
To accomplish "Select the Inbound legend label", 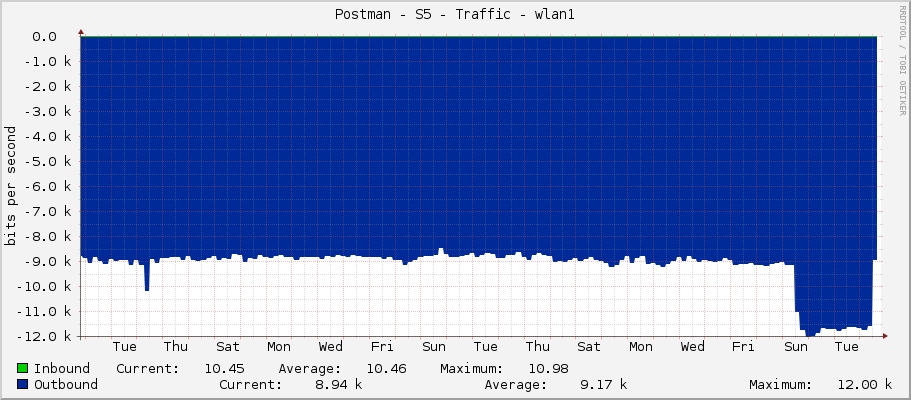I will point(62,369).
